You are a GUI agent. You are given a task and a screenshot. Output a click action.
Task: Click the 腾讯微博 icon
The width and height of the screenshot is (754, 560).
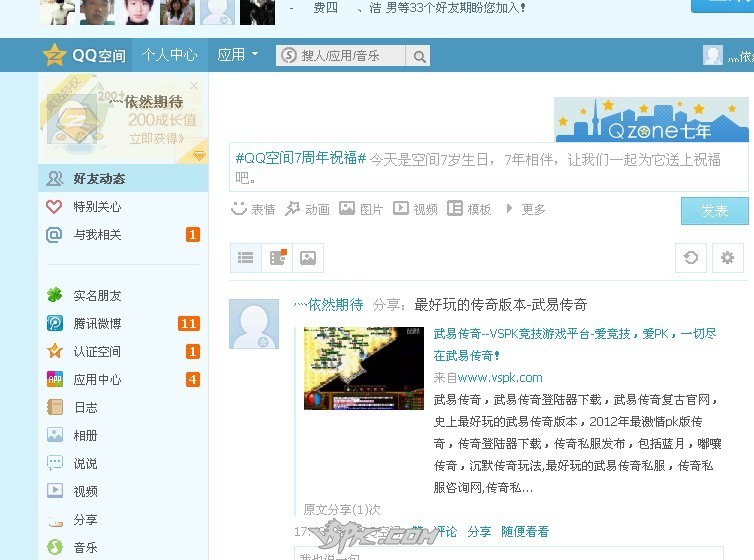click(x=55, y=323)
